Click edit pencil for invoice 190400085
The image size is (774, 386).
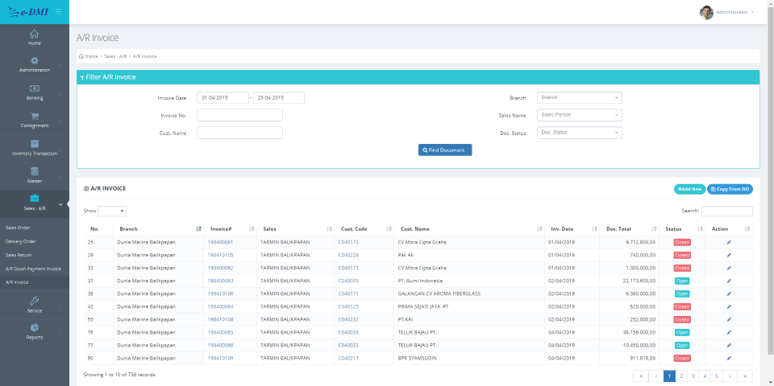pos(729,332)
